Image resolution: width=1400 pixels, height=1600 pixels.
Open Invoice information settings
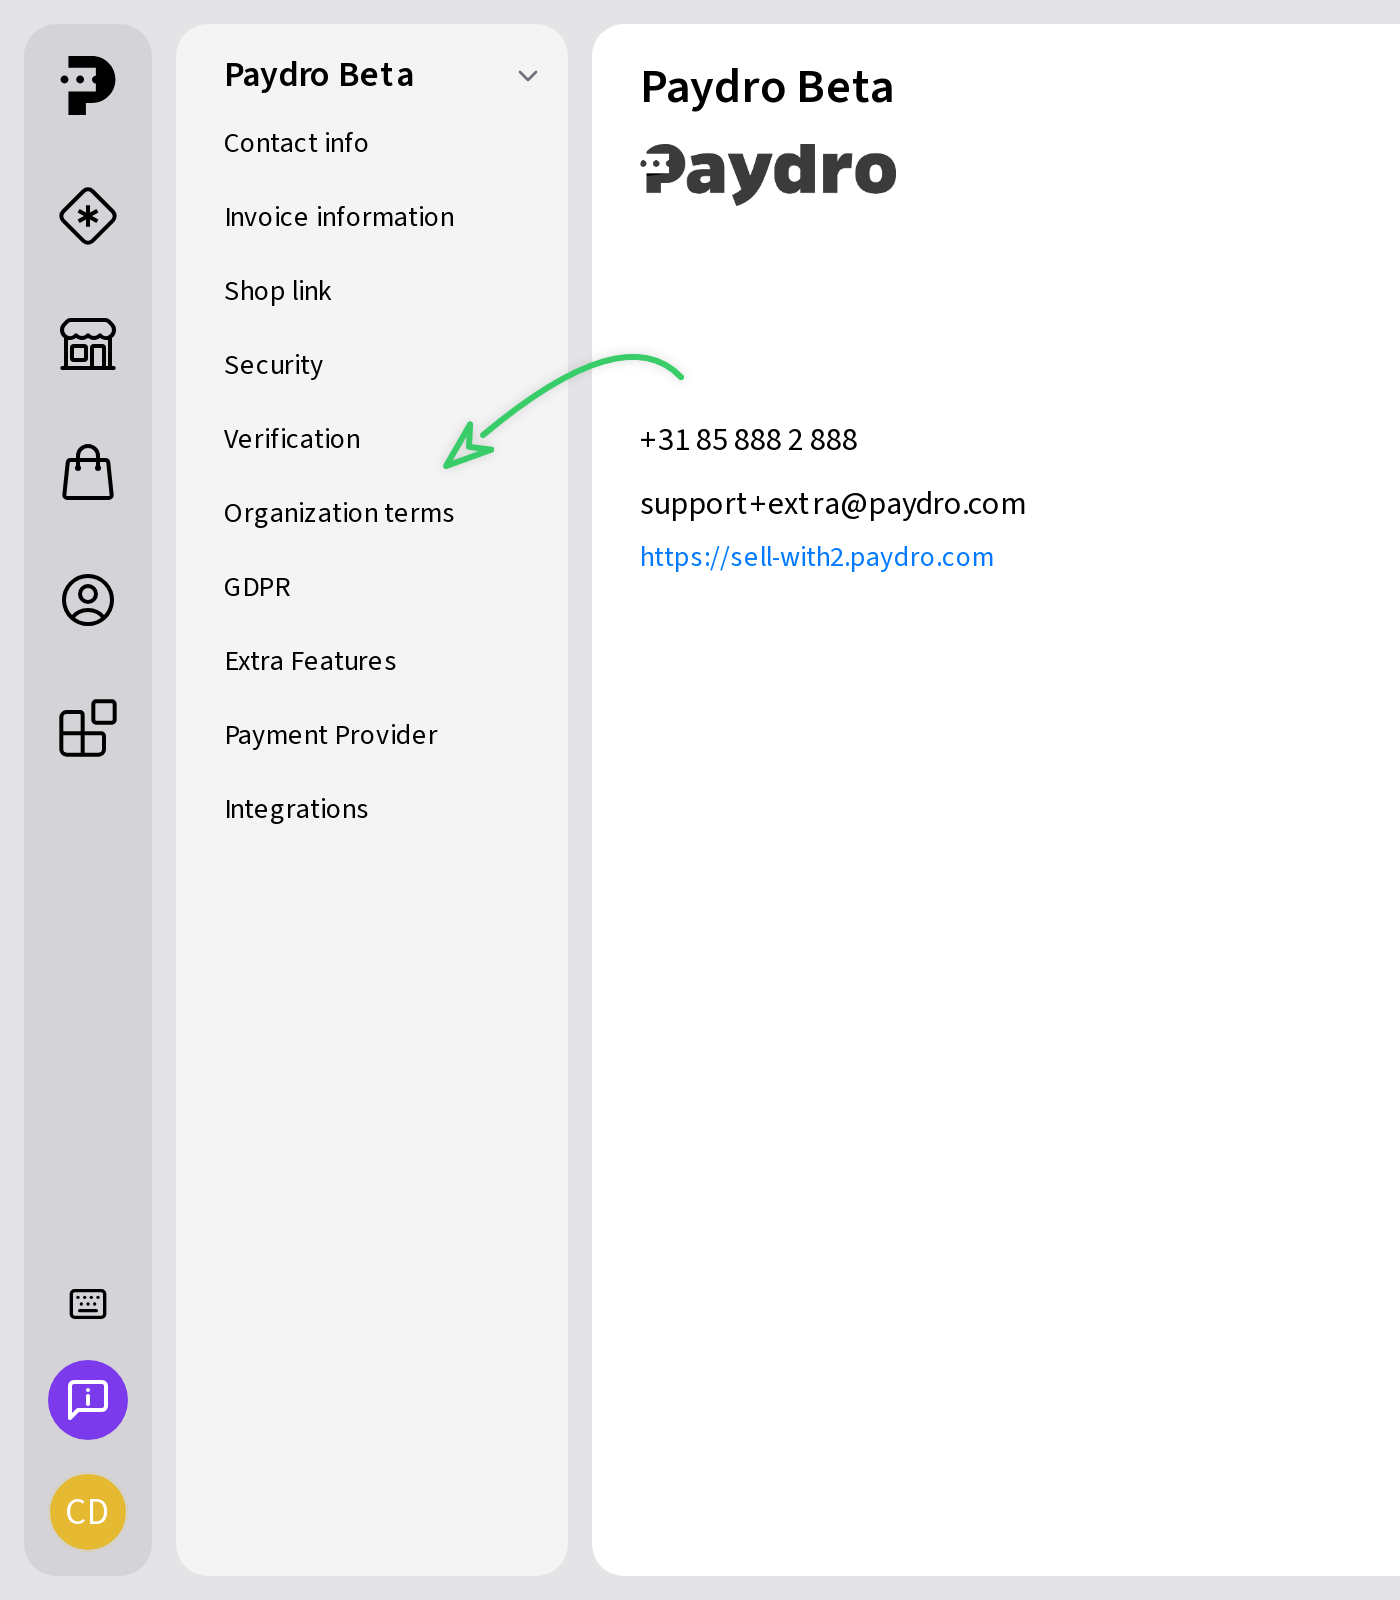point(339,217)
